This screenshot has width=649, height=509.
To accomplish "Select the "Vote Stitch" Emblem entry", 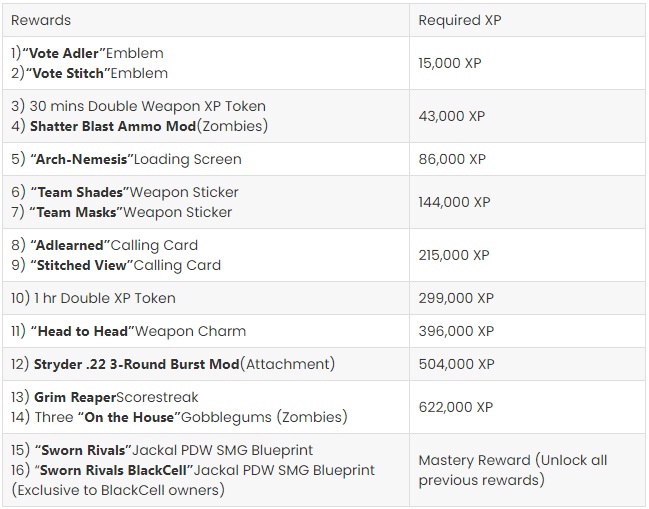I will coord(89,73).
